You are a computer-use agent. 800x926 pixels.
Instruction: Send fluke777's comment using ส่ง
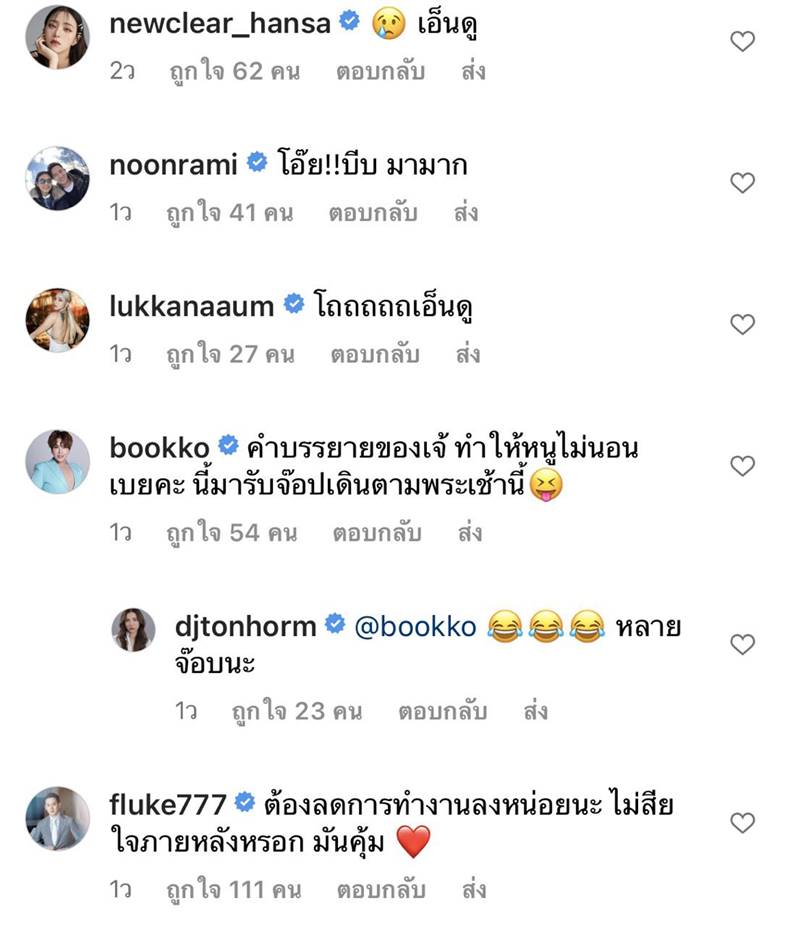click(474, 889)
